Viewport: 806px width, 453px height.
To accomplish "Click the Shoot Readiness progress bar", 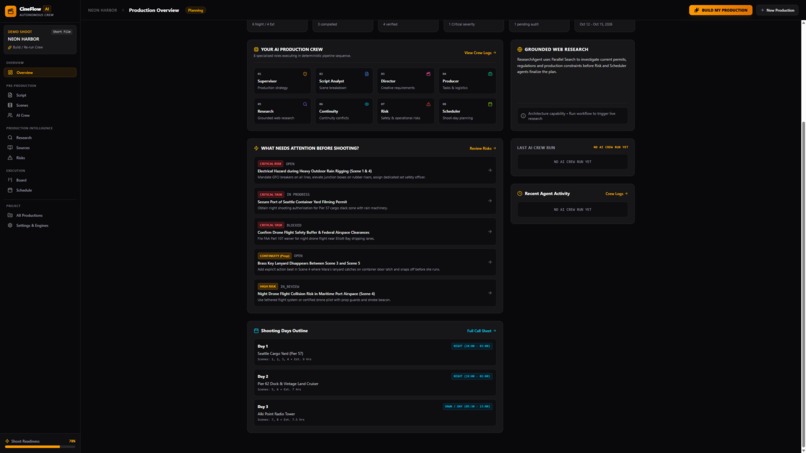I will pyautogui.click(x=40, y=447).
